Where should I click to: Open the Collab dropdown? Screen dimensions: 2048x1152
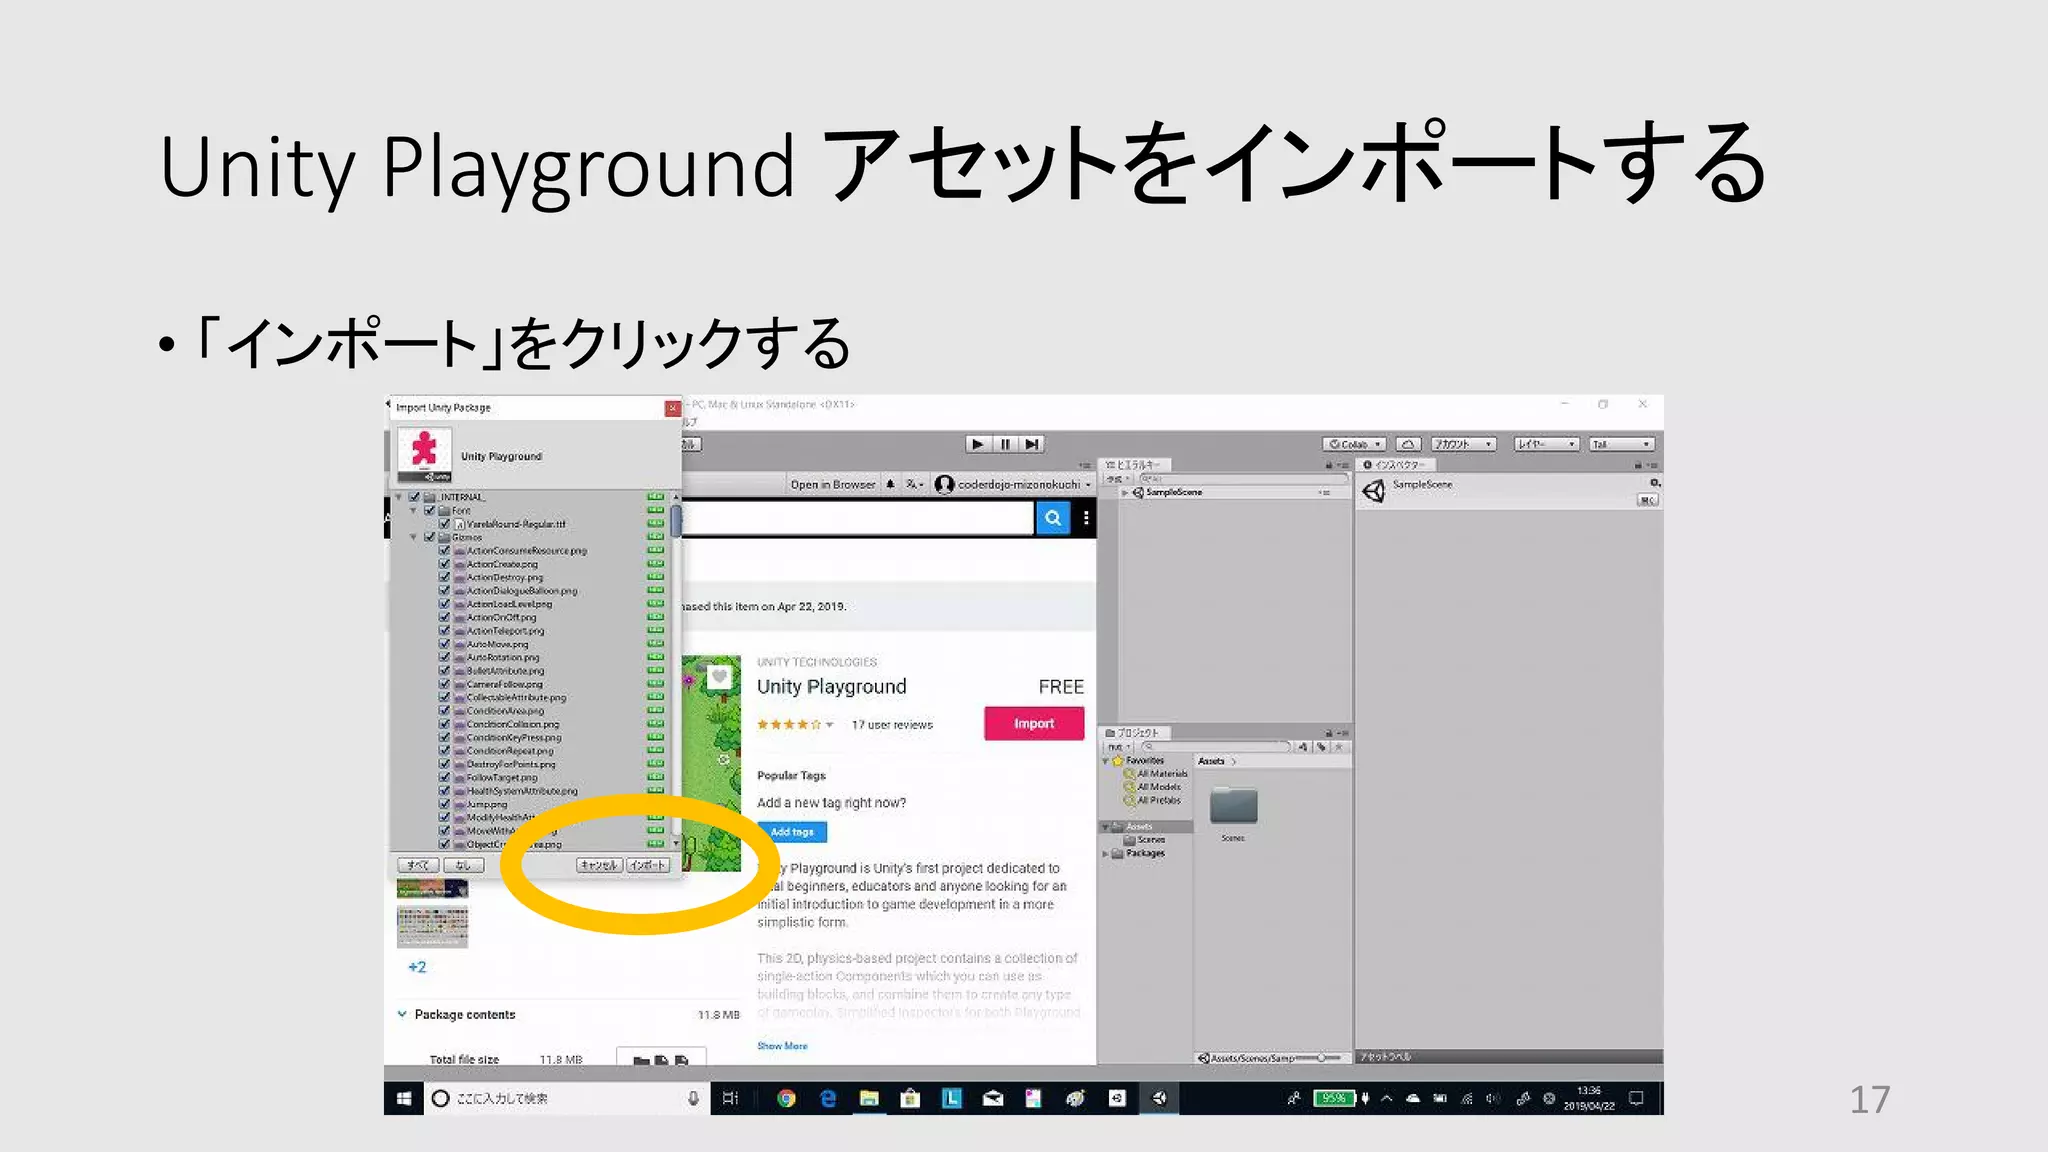pyautogui.click(x=1355, y=444)
